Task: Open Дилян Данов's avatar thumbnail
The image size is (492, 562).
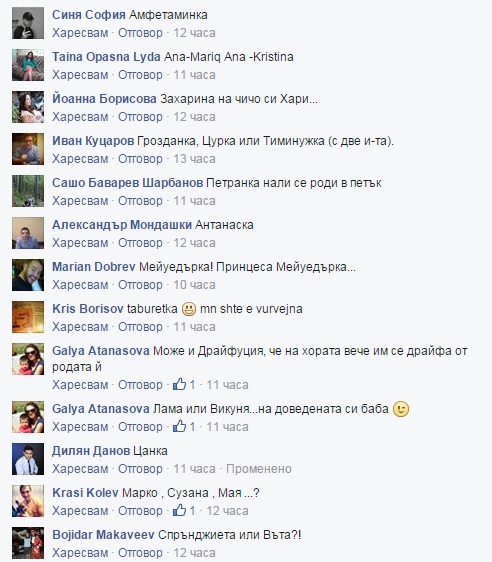Action: (x=28, y=459)
